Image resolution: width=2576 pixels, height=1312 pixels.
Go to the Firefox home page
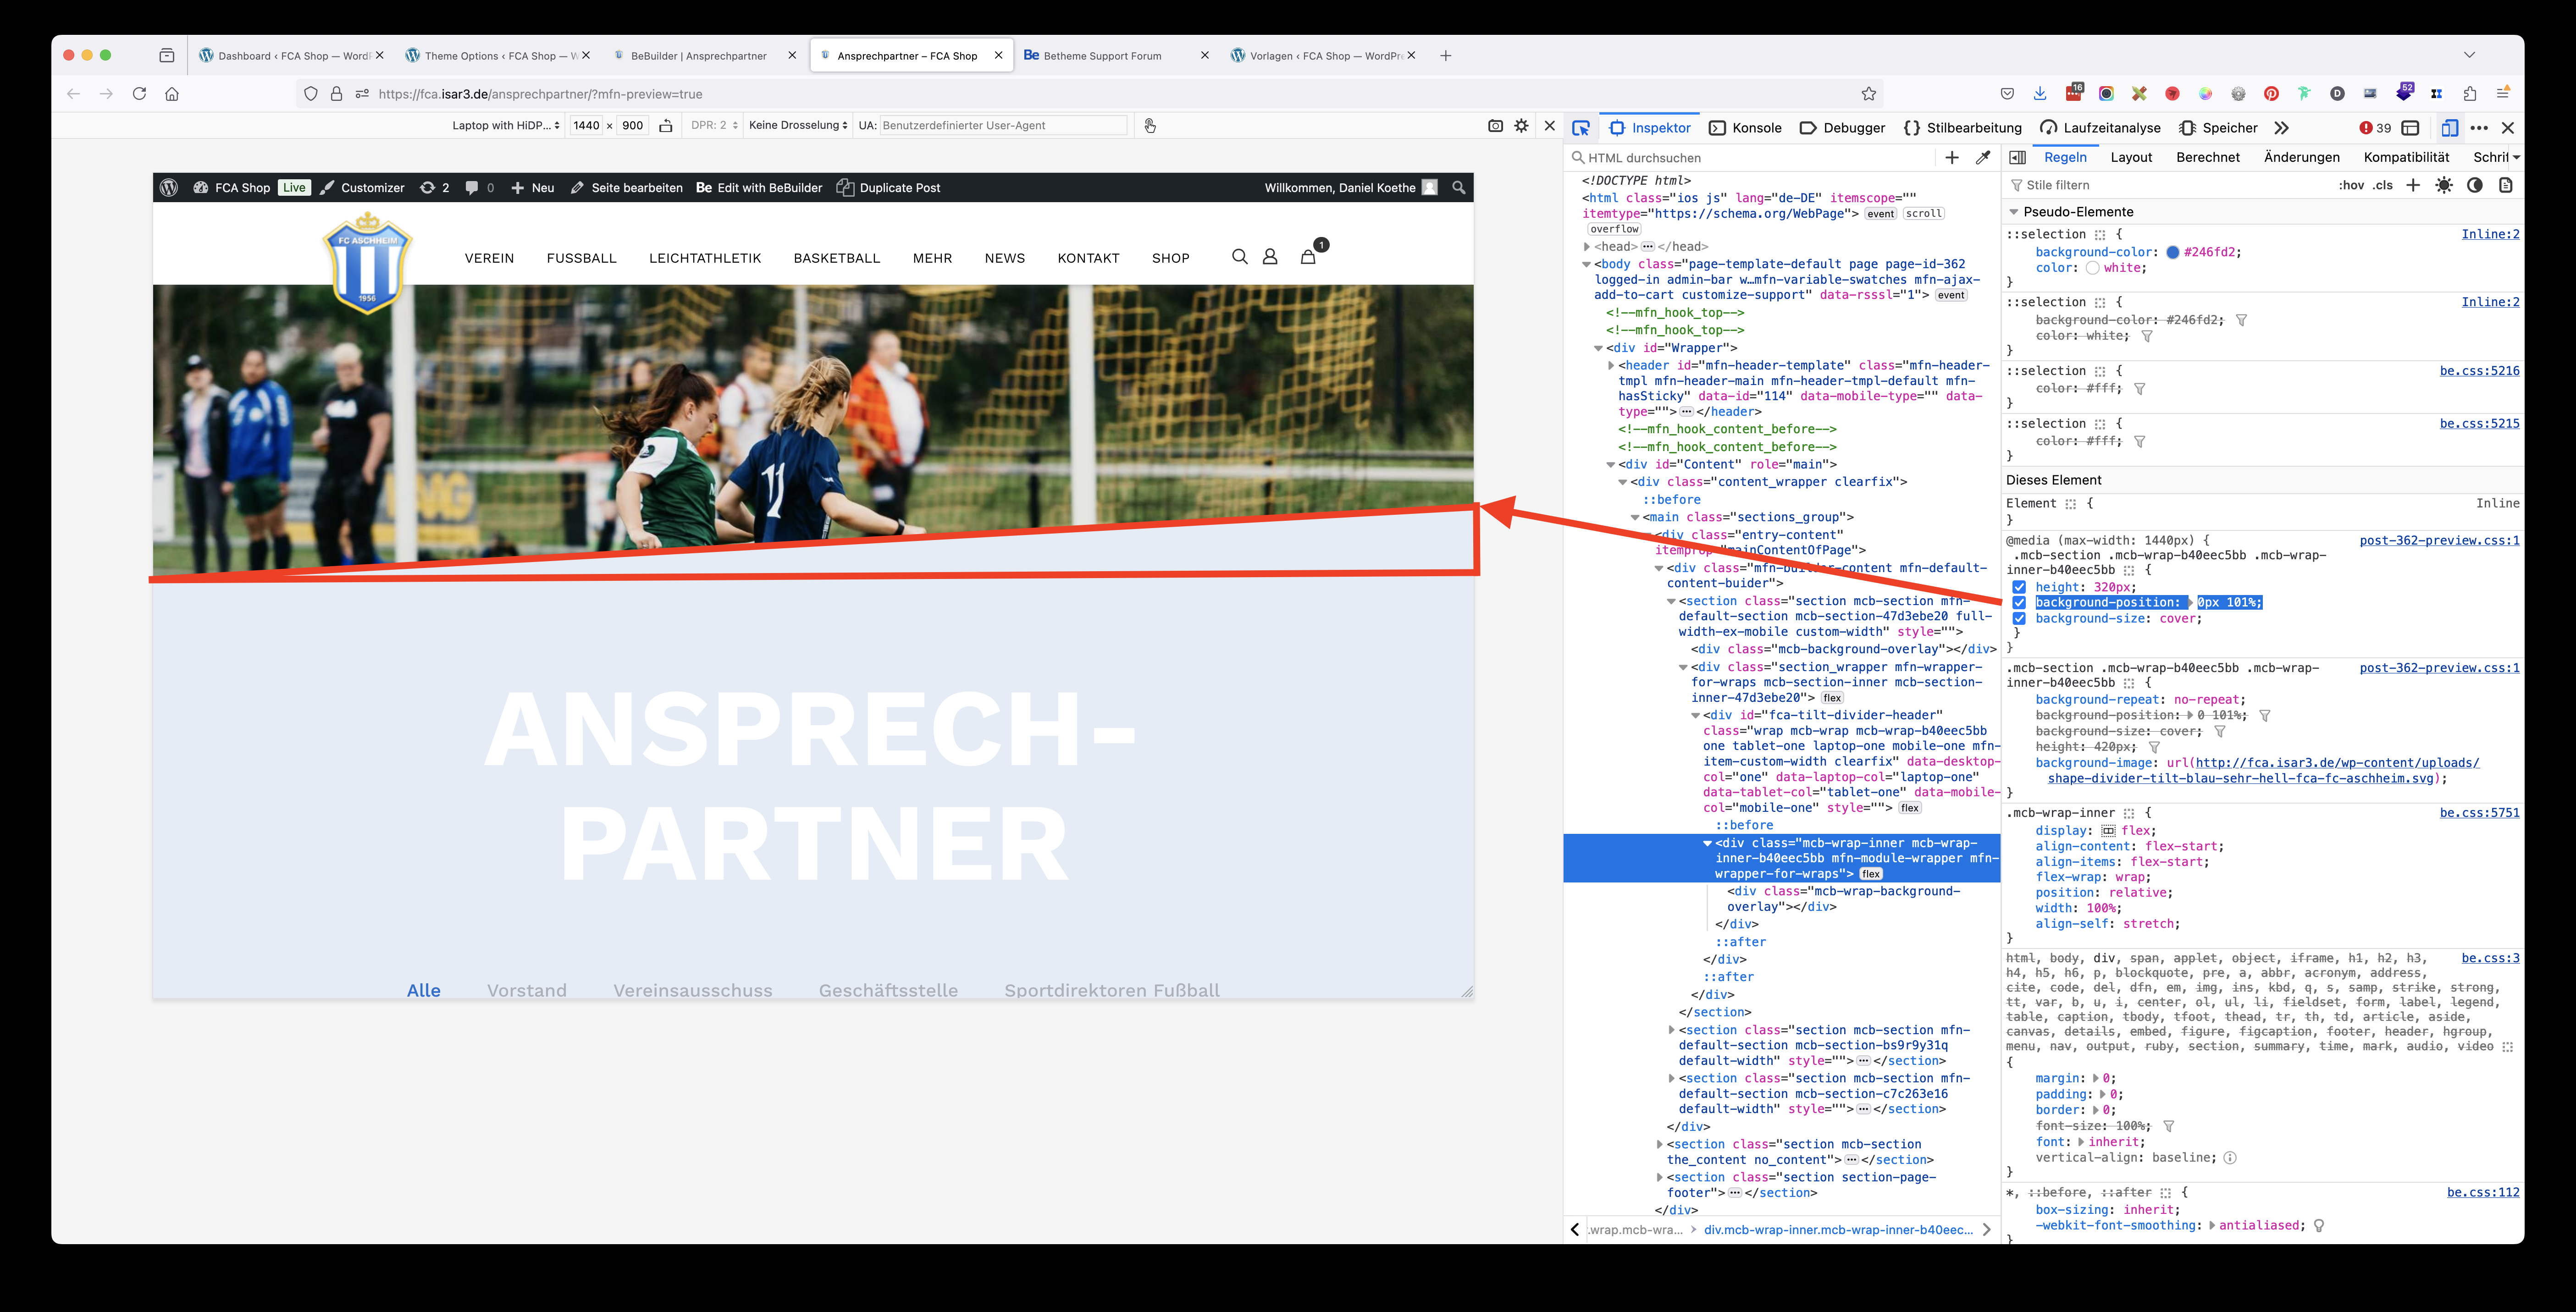pyautogui.click(x=172, y=94)
